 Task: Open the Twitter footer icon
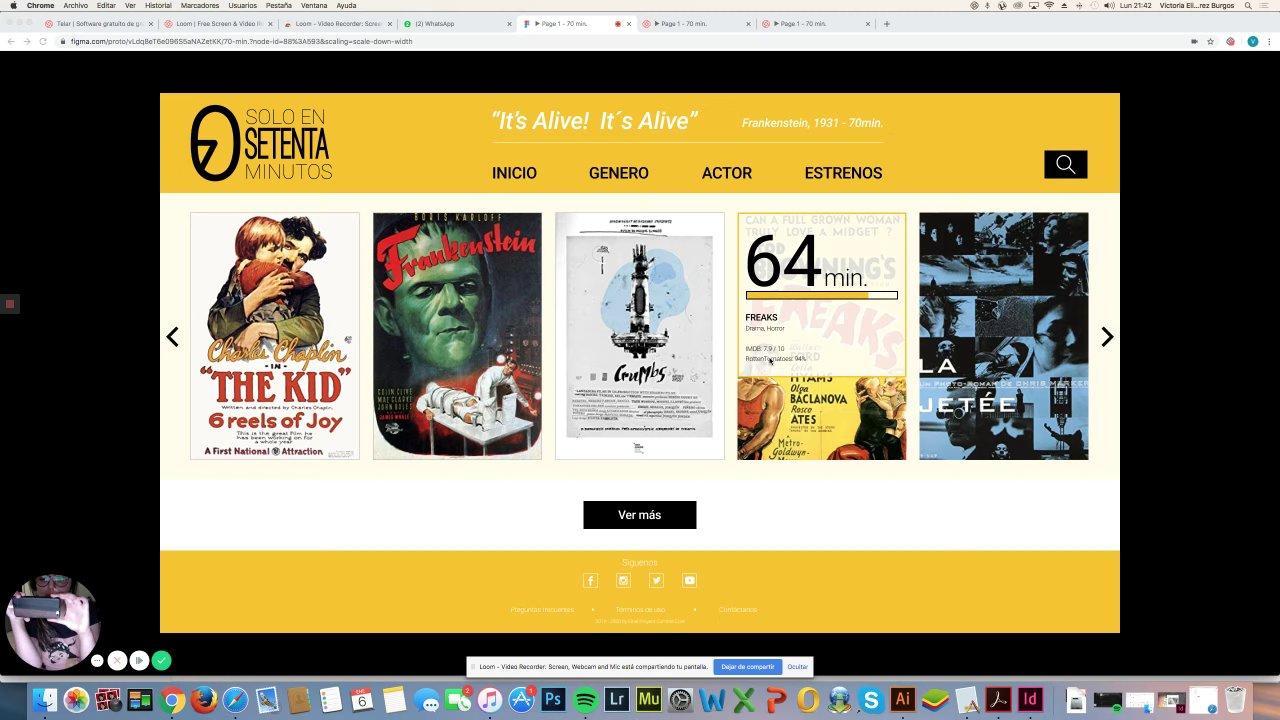[x=656, y=581]
